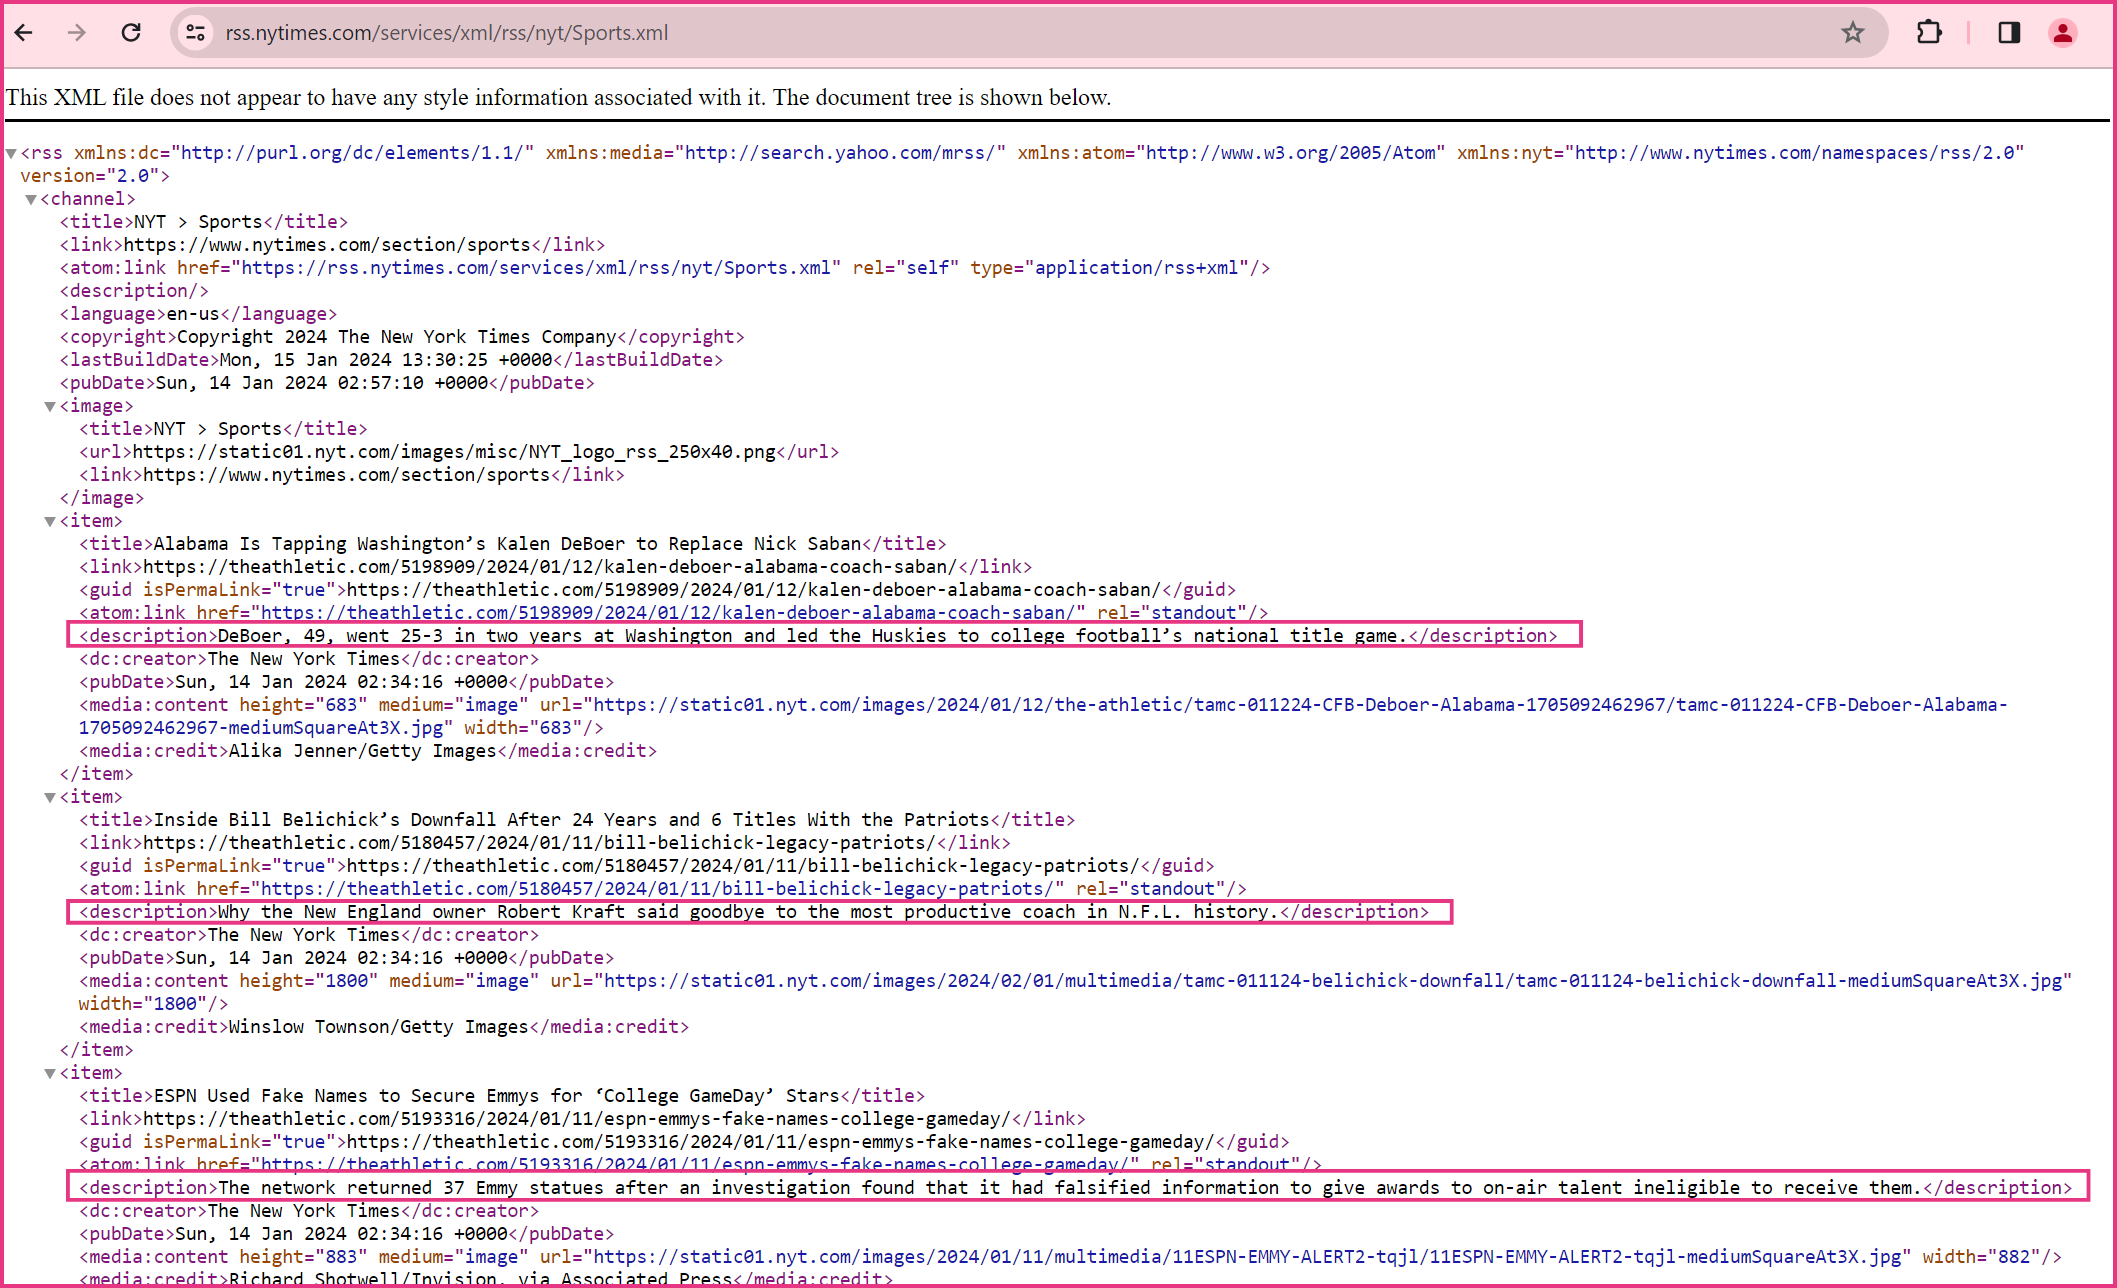Click title 'Inside Bill Belichick's Downfall'
Image resolution: width=2117 pixels, height=1288 pixels.
(x=577, y=820)
